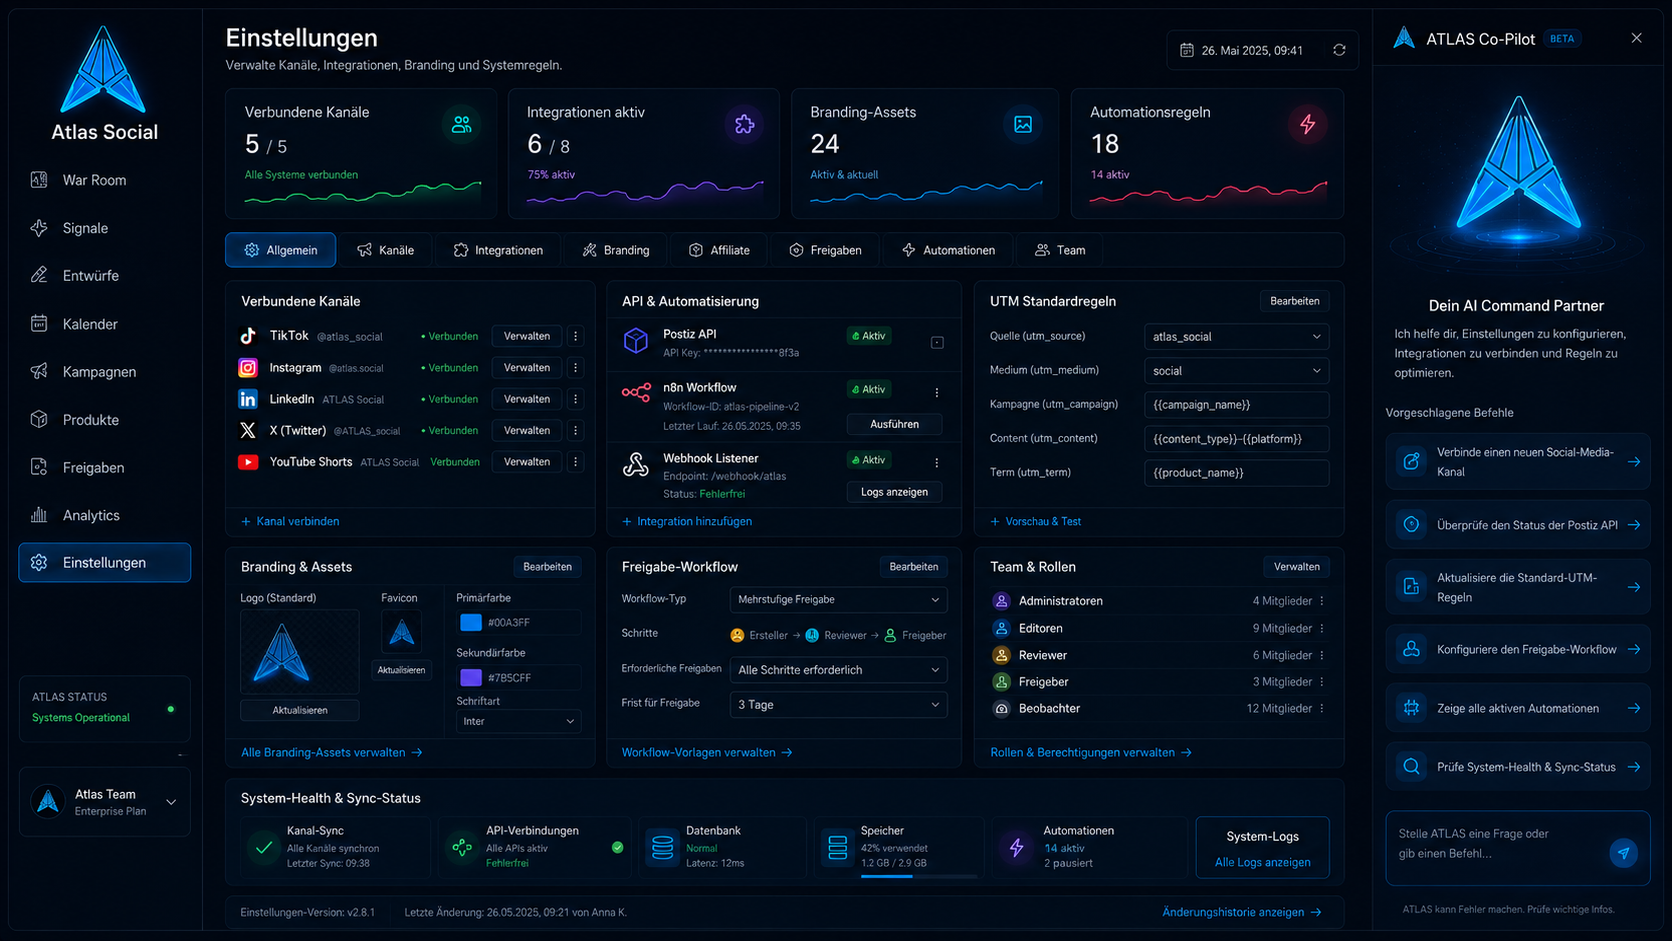Expand the Quelle utm_source dropdown

tap(1236, 337)
